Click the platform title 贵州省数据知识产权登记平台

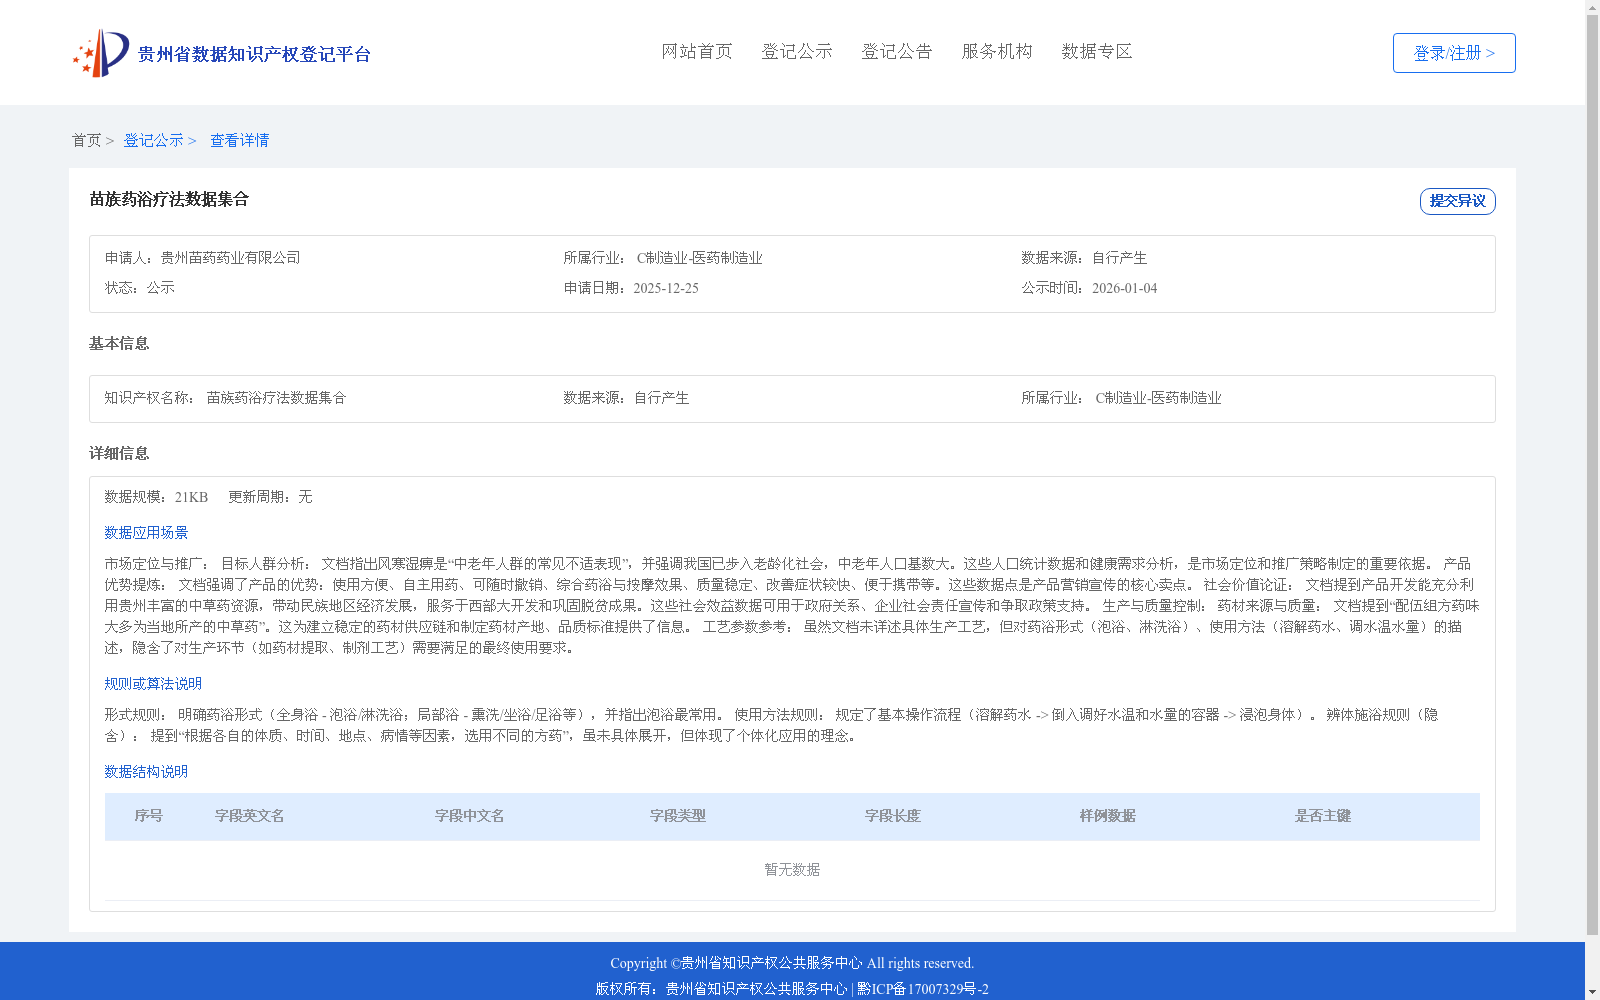point(254,54)
